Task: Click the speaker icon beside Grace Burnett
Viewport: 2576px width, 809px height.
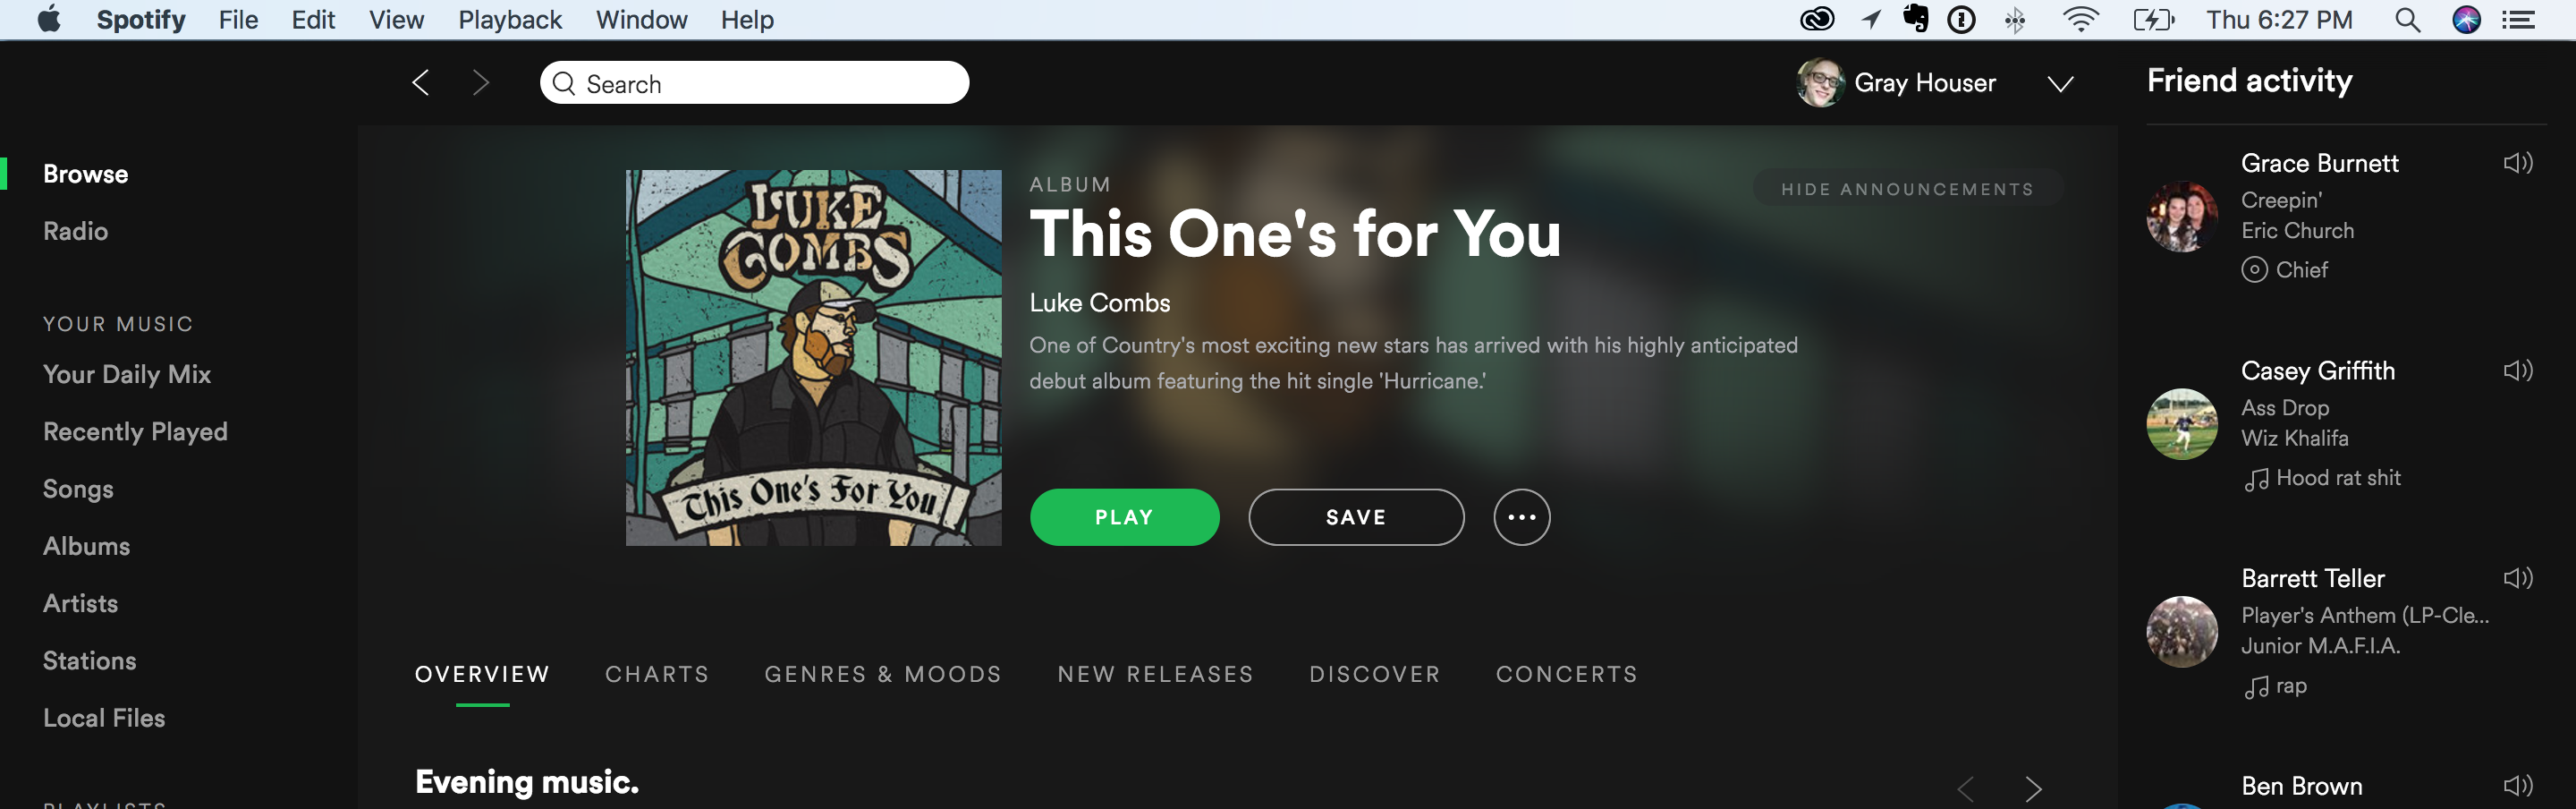Action: tap(2517, 163)
